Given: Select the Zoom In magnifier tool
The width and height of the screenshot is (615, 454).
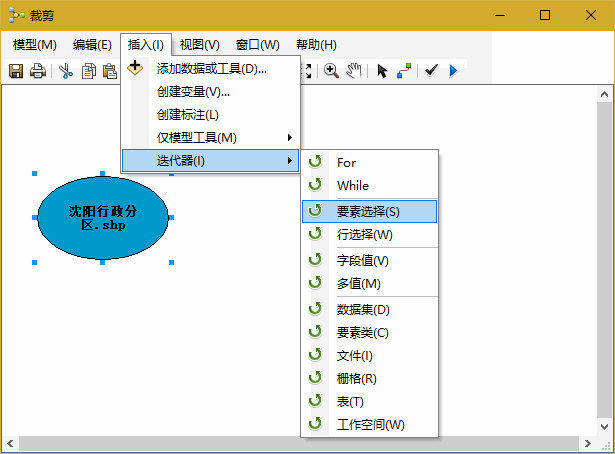Looking at the screenshot, I should (x=331, y=71).
